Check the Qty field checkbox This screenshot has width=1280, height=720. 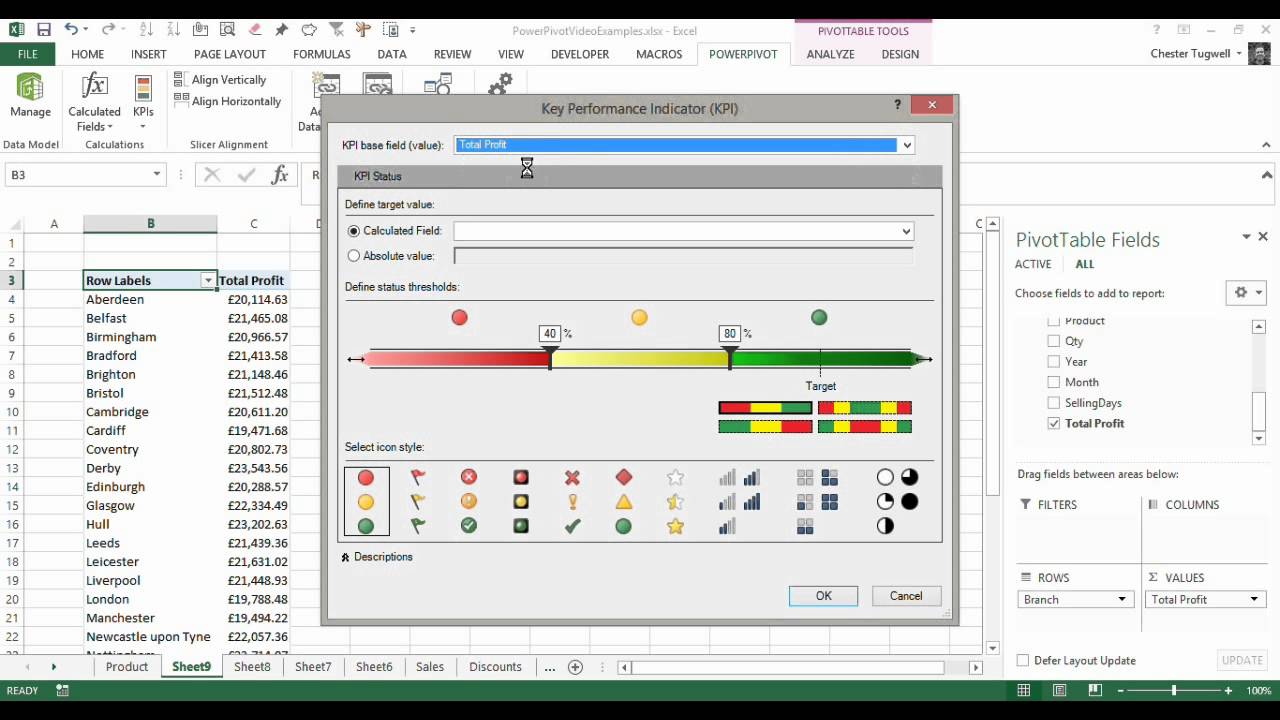click(x=1053, y=341)
